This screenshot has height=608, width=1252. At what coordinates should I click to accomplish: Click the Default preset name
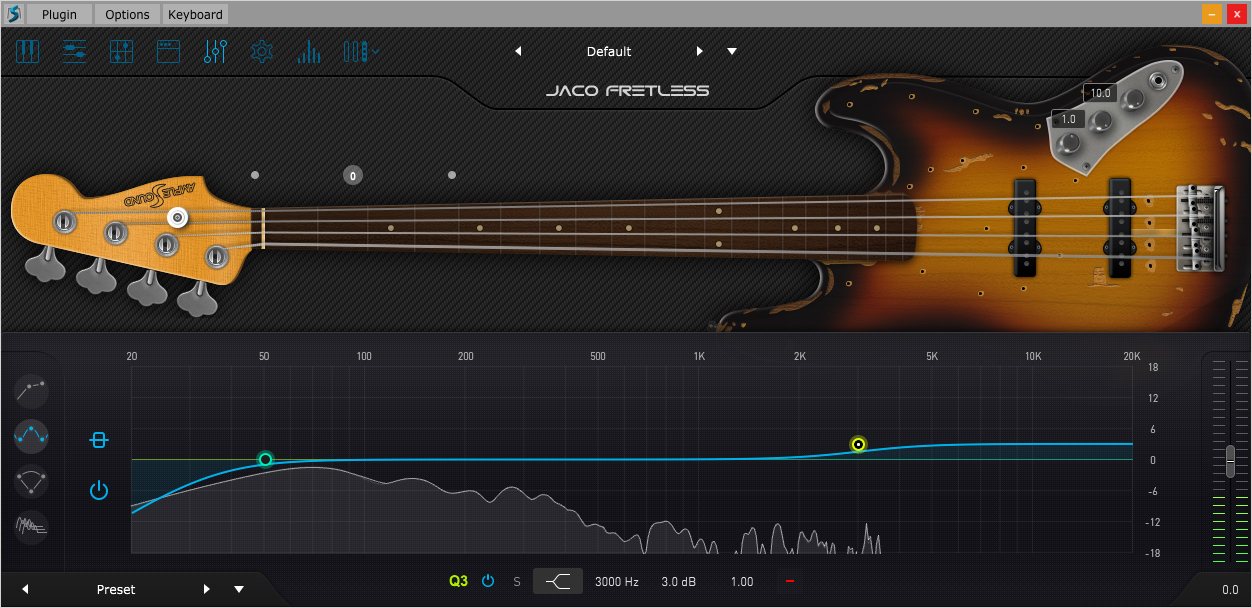pos(609,51)
